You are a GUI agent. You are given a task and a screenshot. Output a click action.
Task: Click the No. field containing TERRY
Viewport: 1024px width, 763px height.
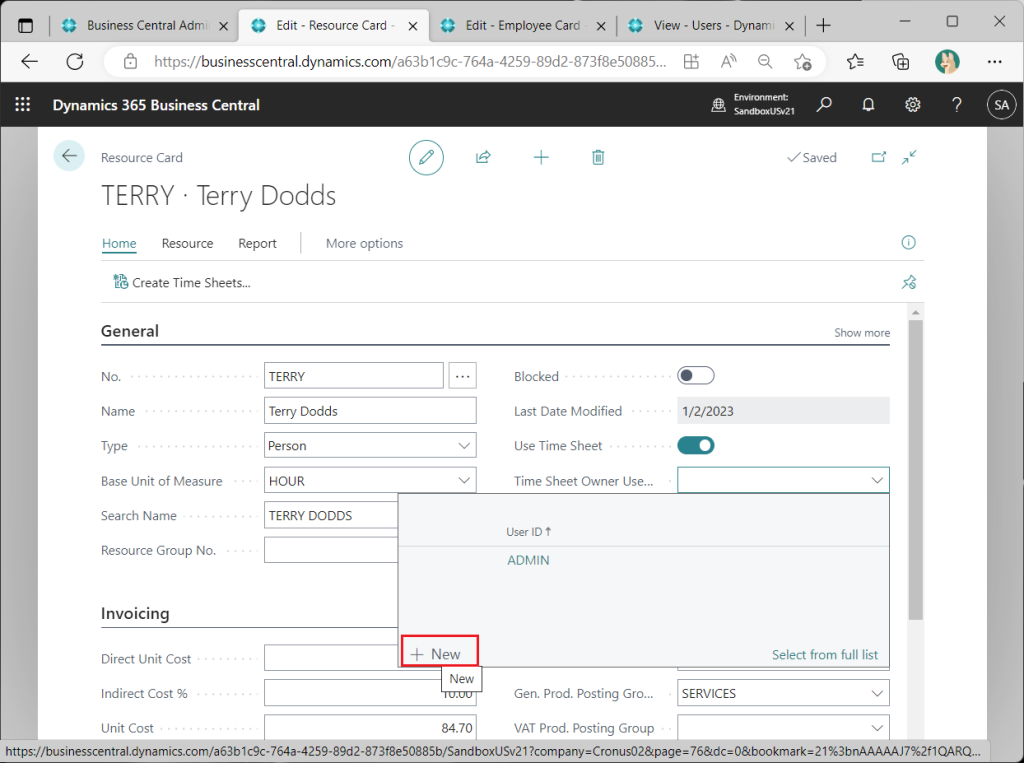pyautogui.click(x=354, y=376)
